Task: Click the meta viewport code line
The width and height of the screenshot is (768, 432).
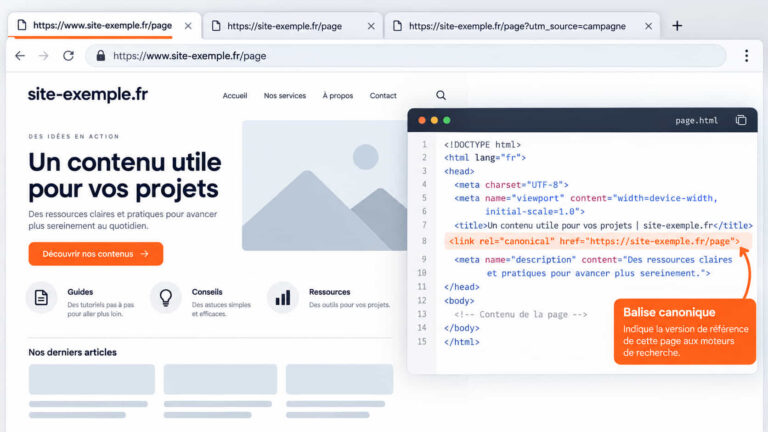Action: pos(586,205)
